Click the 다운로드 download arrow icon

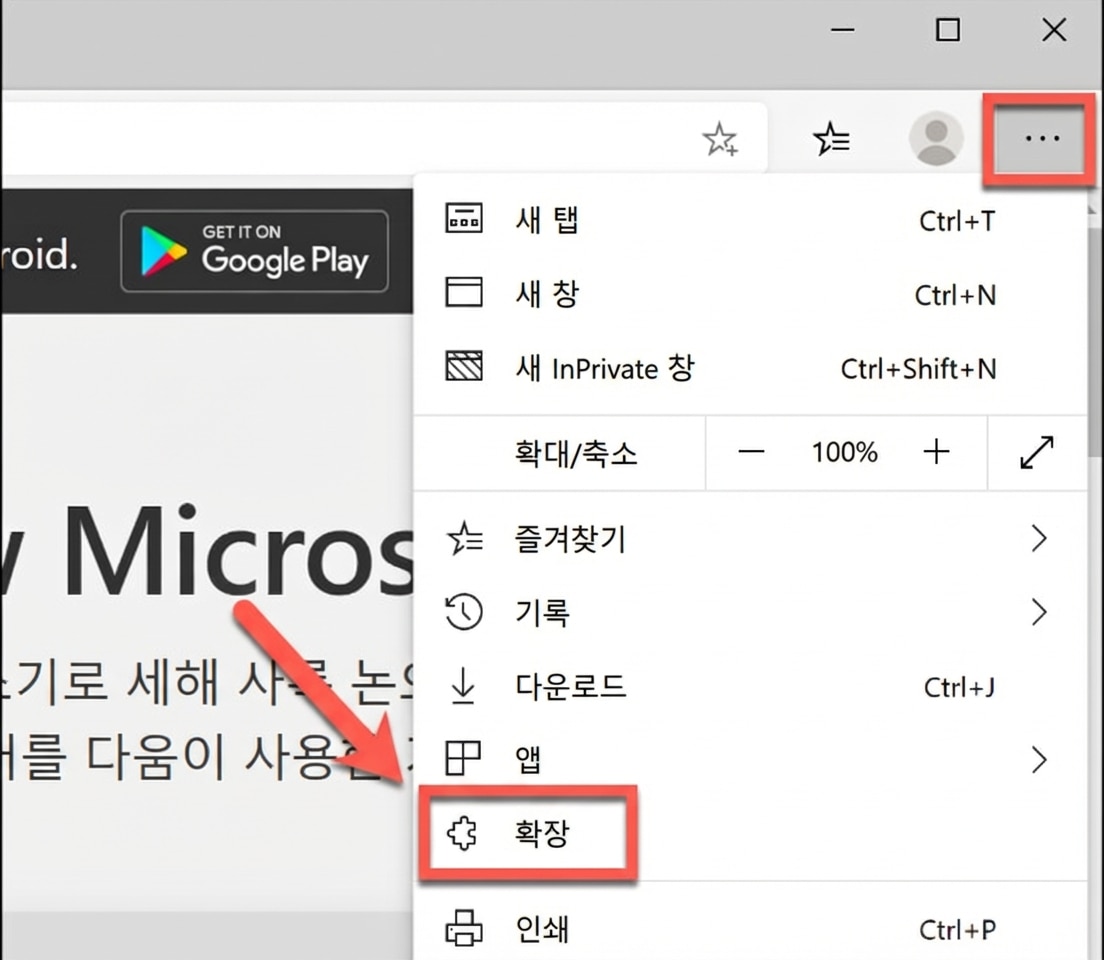(x=463, y=687)
